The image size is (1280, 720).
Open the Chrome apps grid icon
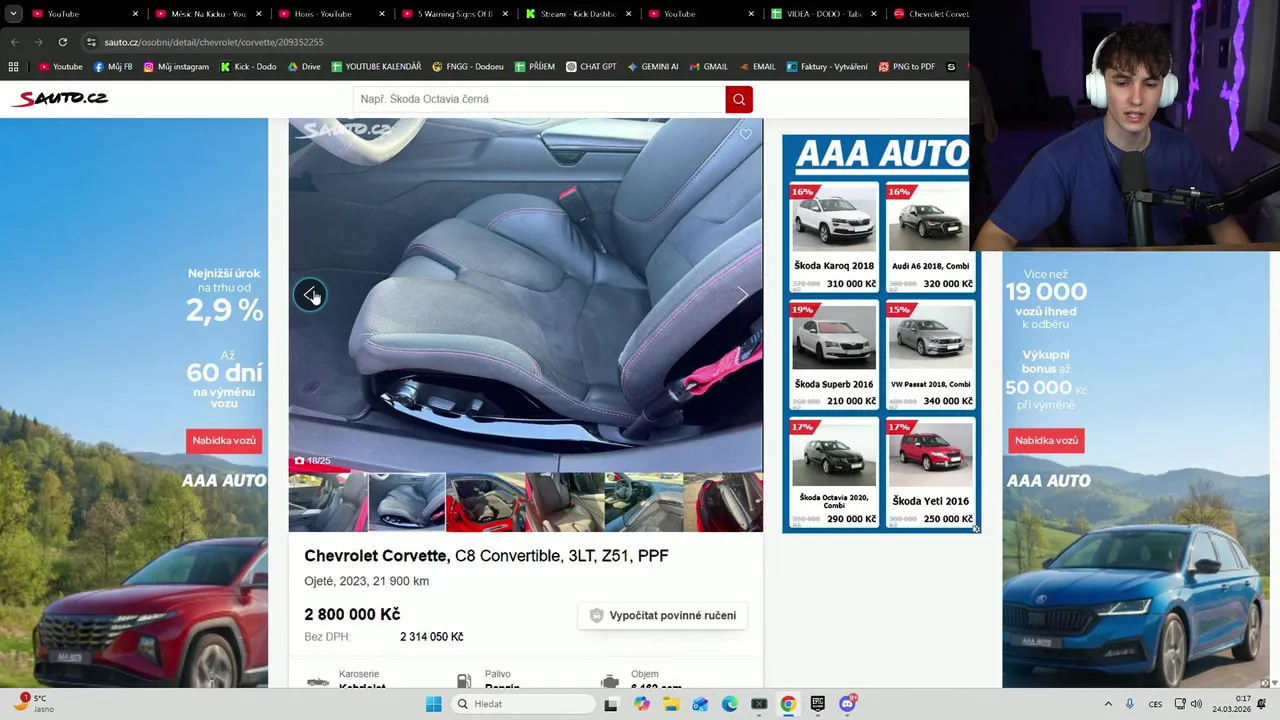point(13,67)
